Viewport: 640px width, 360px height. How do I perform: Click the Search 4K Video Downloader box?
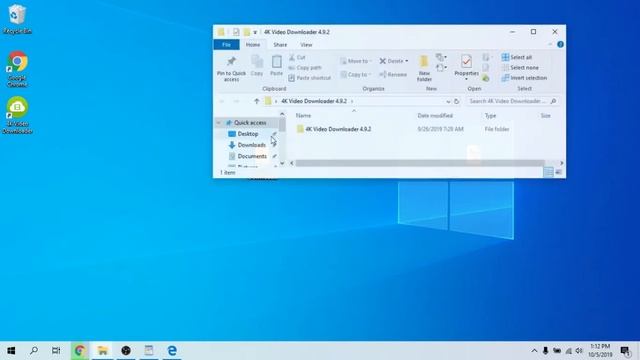click(513, 101)
